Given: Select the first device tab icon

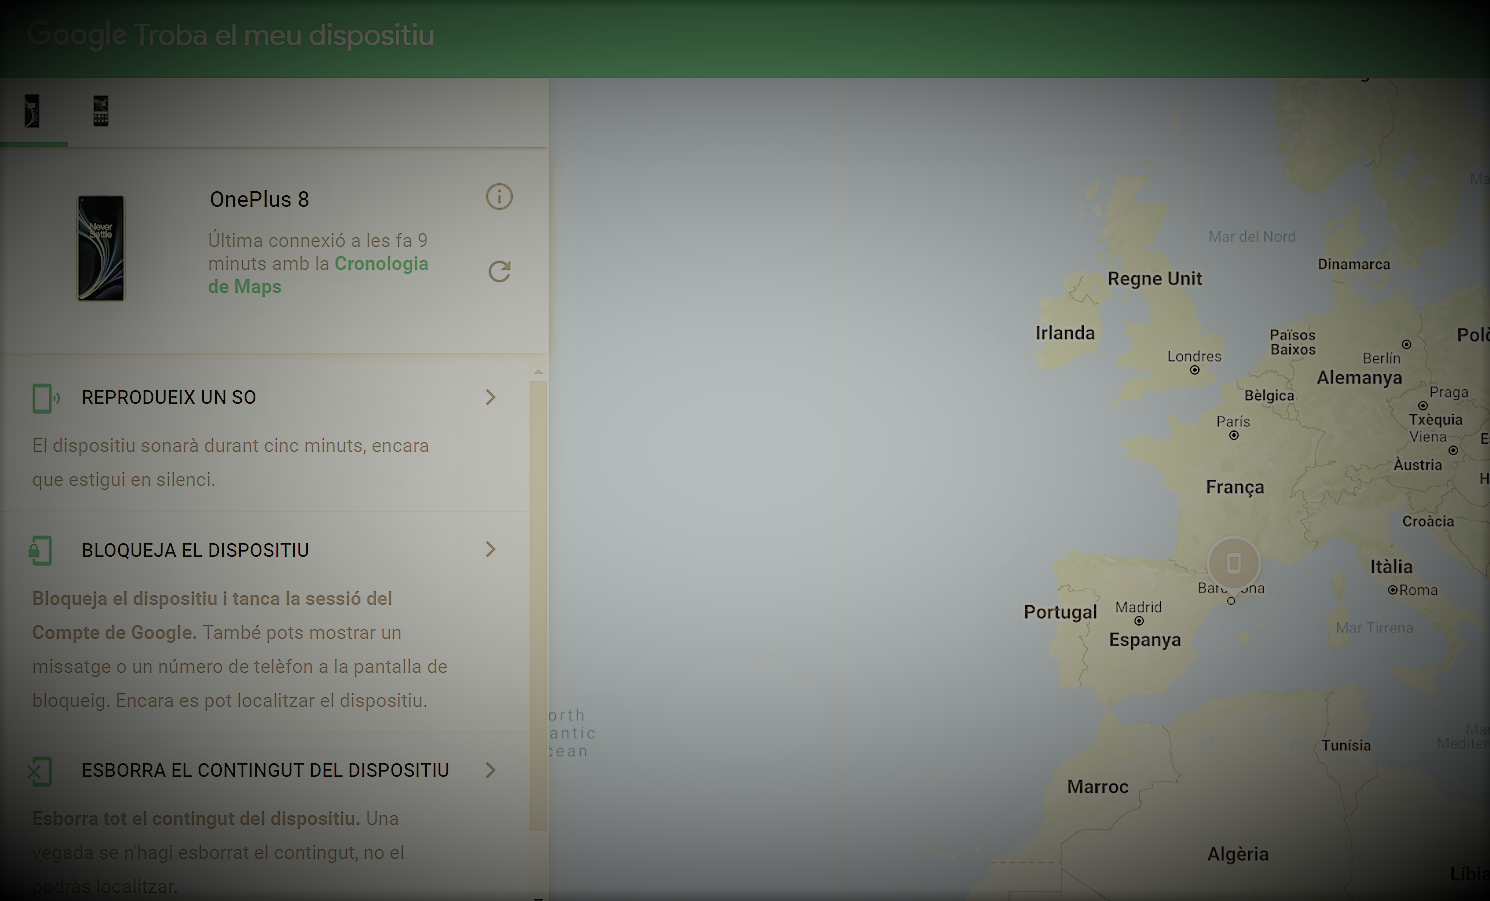Looking at the screenshot, I should pos(32,111).
